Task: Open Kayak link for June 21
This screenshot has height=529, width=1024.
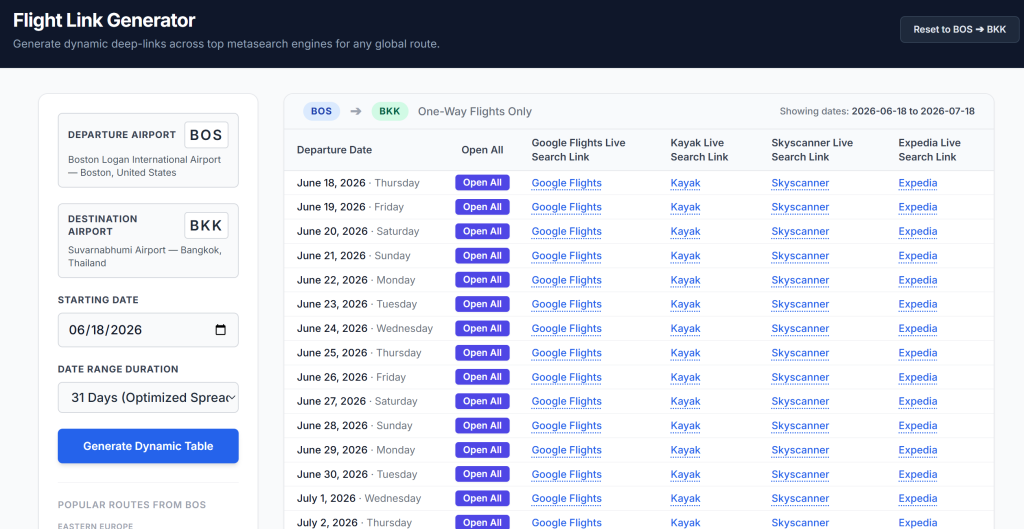Action: pos(685,255)
